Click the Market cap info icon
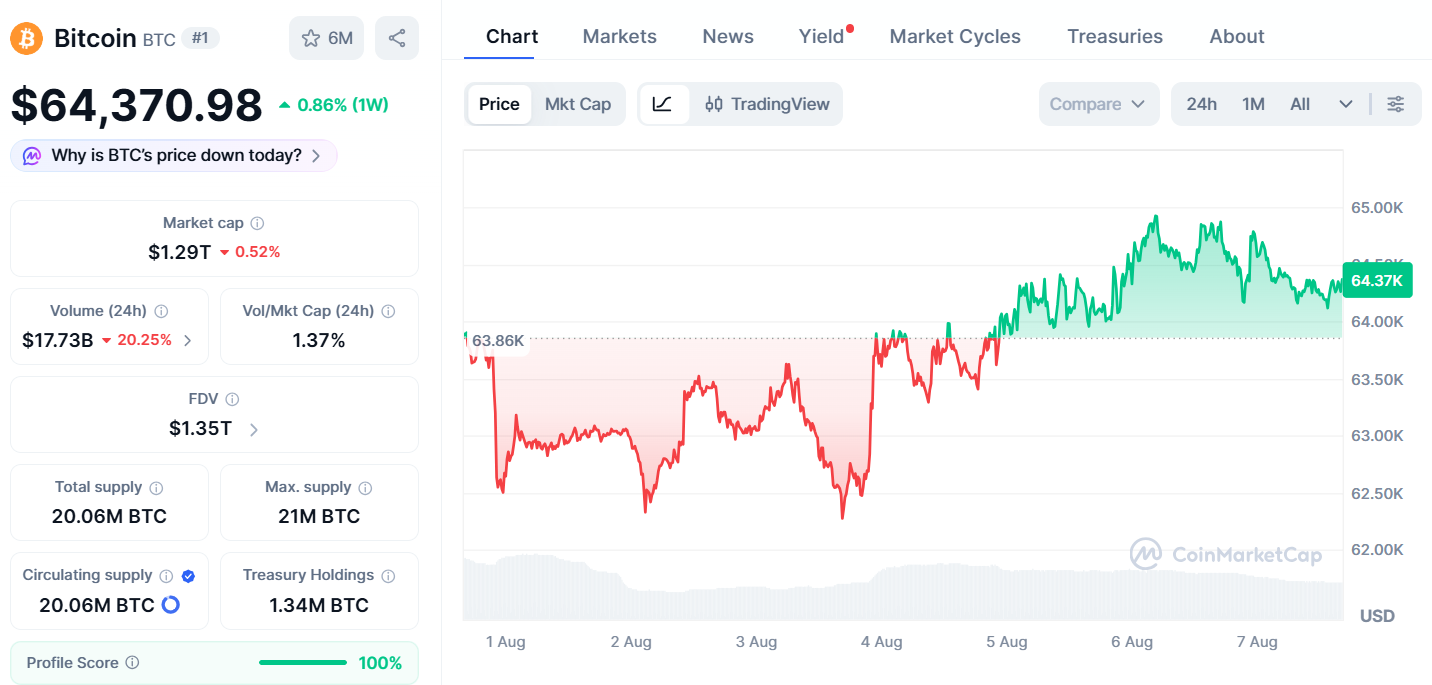Image resolution: width=1432 pixels, height=685 pixels. [x=257, y=223]
